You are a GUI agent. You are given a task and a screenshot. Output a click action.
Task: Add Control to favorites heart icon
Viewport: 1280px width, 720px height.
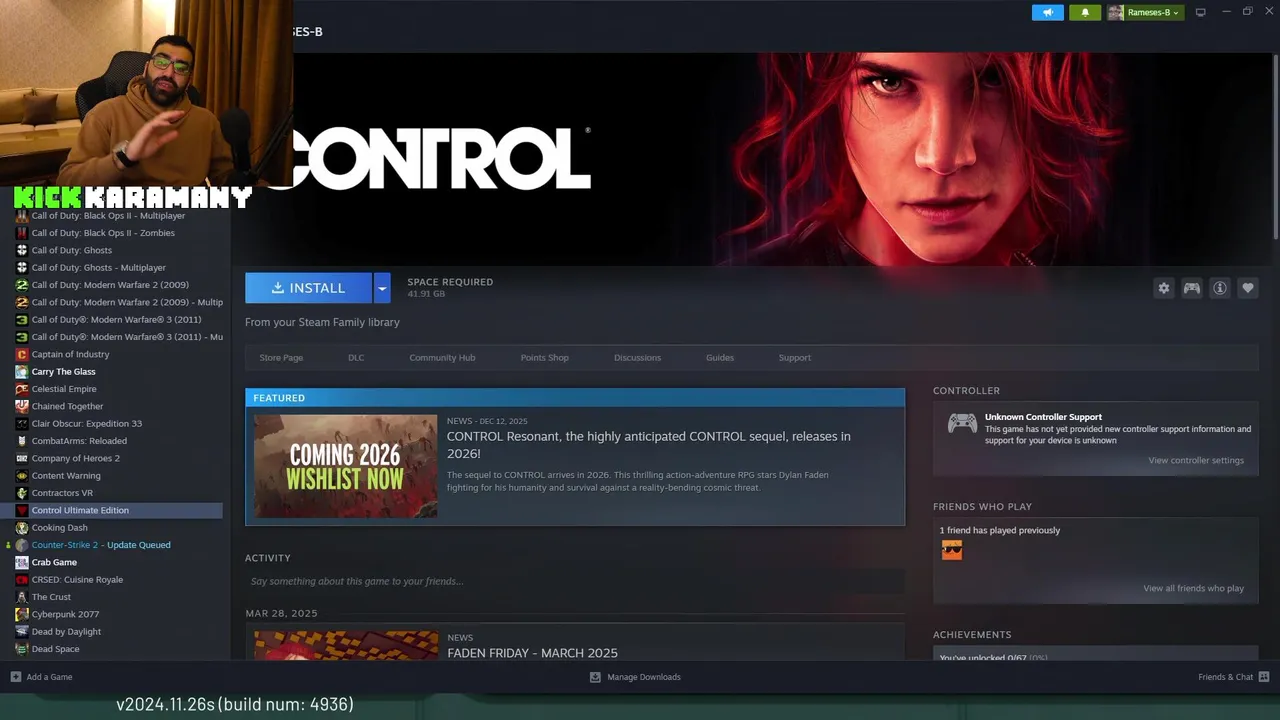pyautogui.click(x=1248, y=288)
